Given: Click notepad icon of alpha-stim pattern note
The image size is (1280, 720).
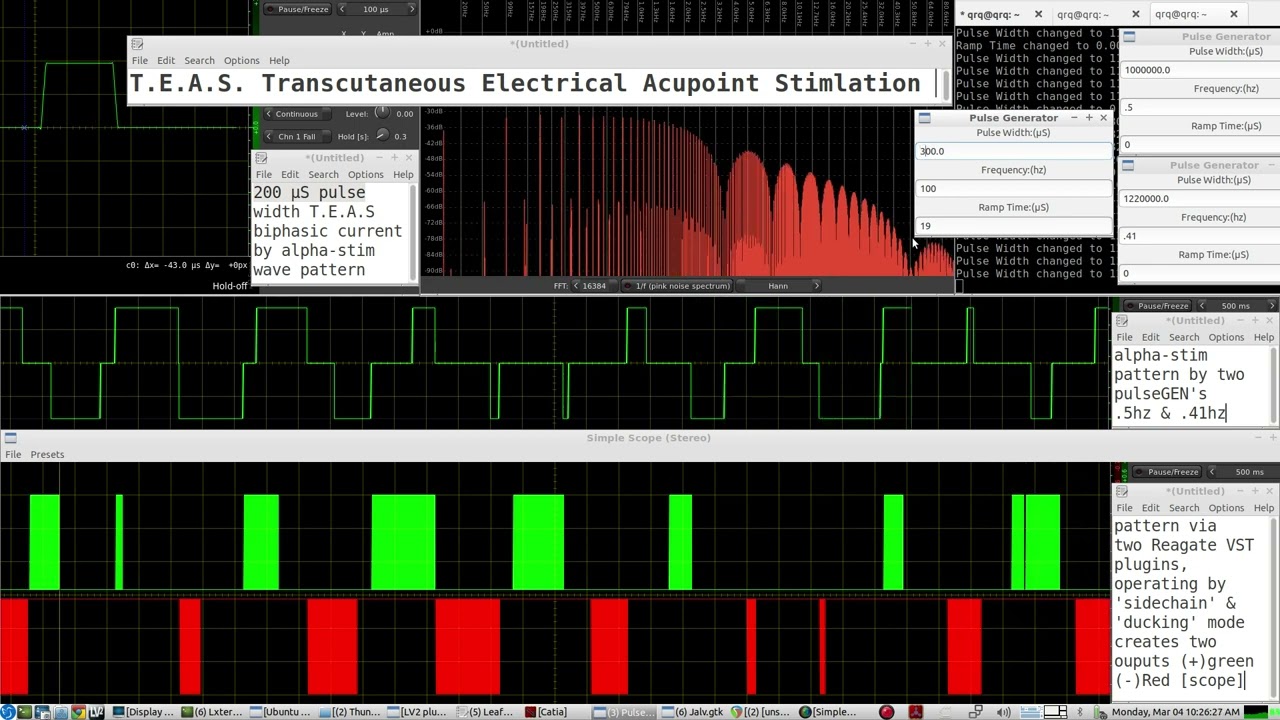Looking at the screenshot, I should pos(1122,321).
